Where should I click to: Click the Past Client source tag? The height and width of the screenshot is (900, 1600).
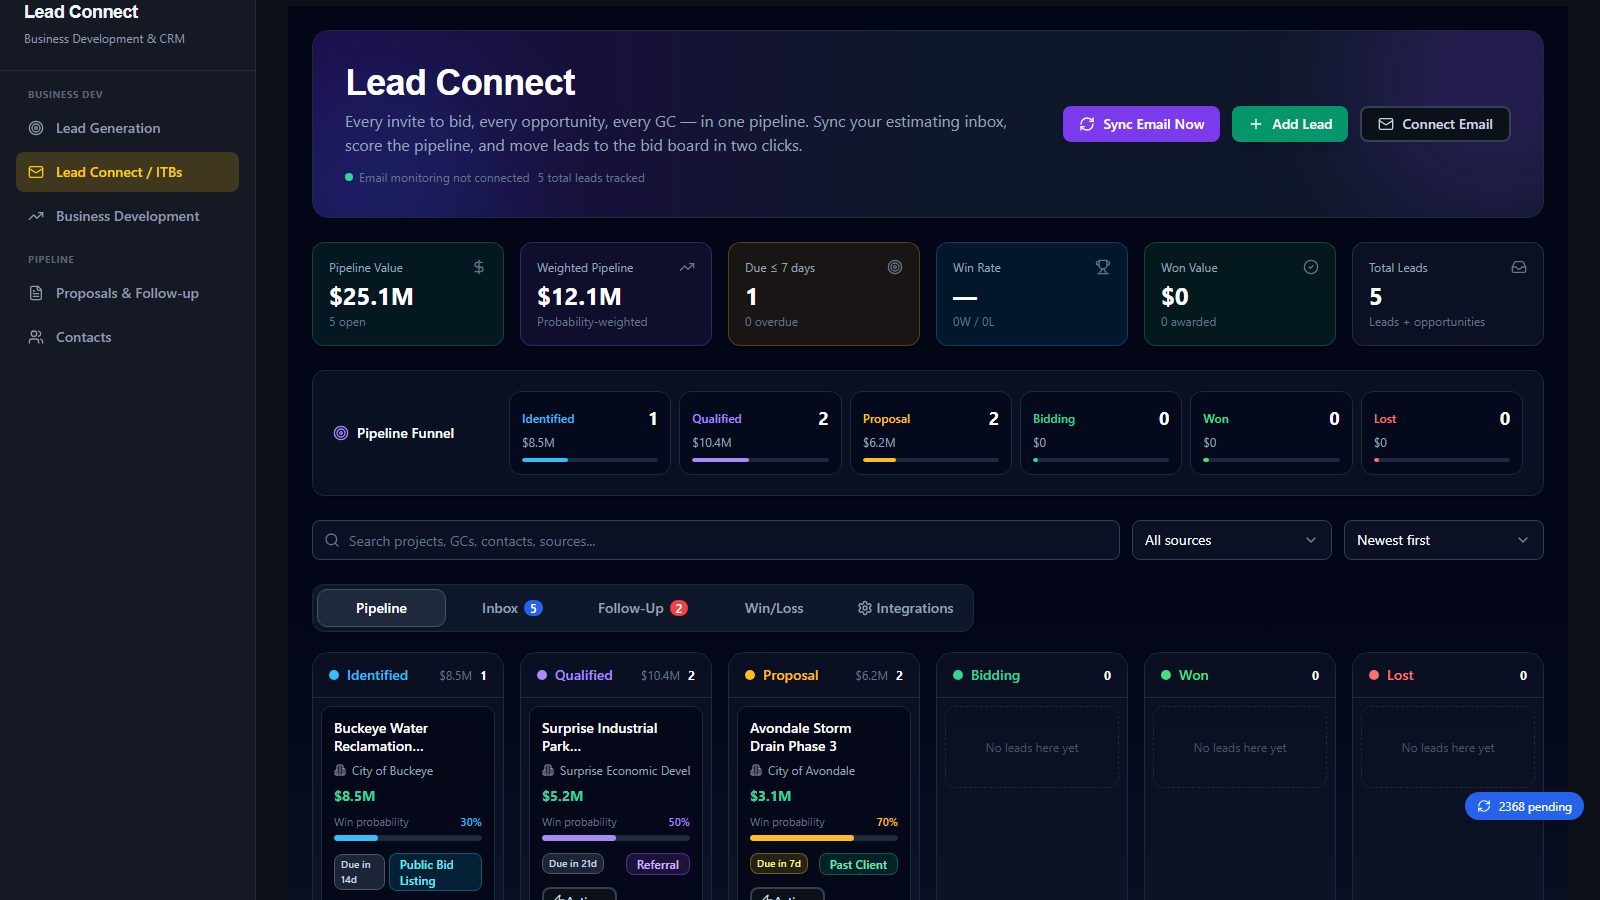coord(858,864)
